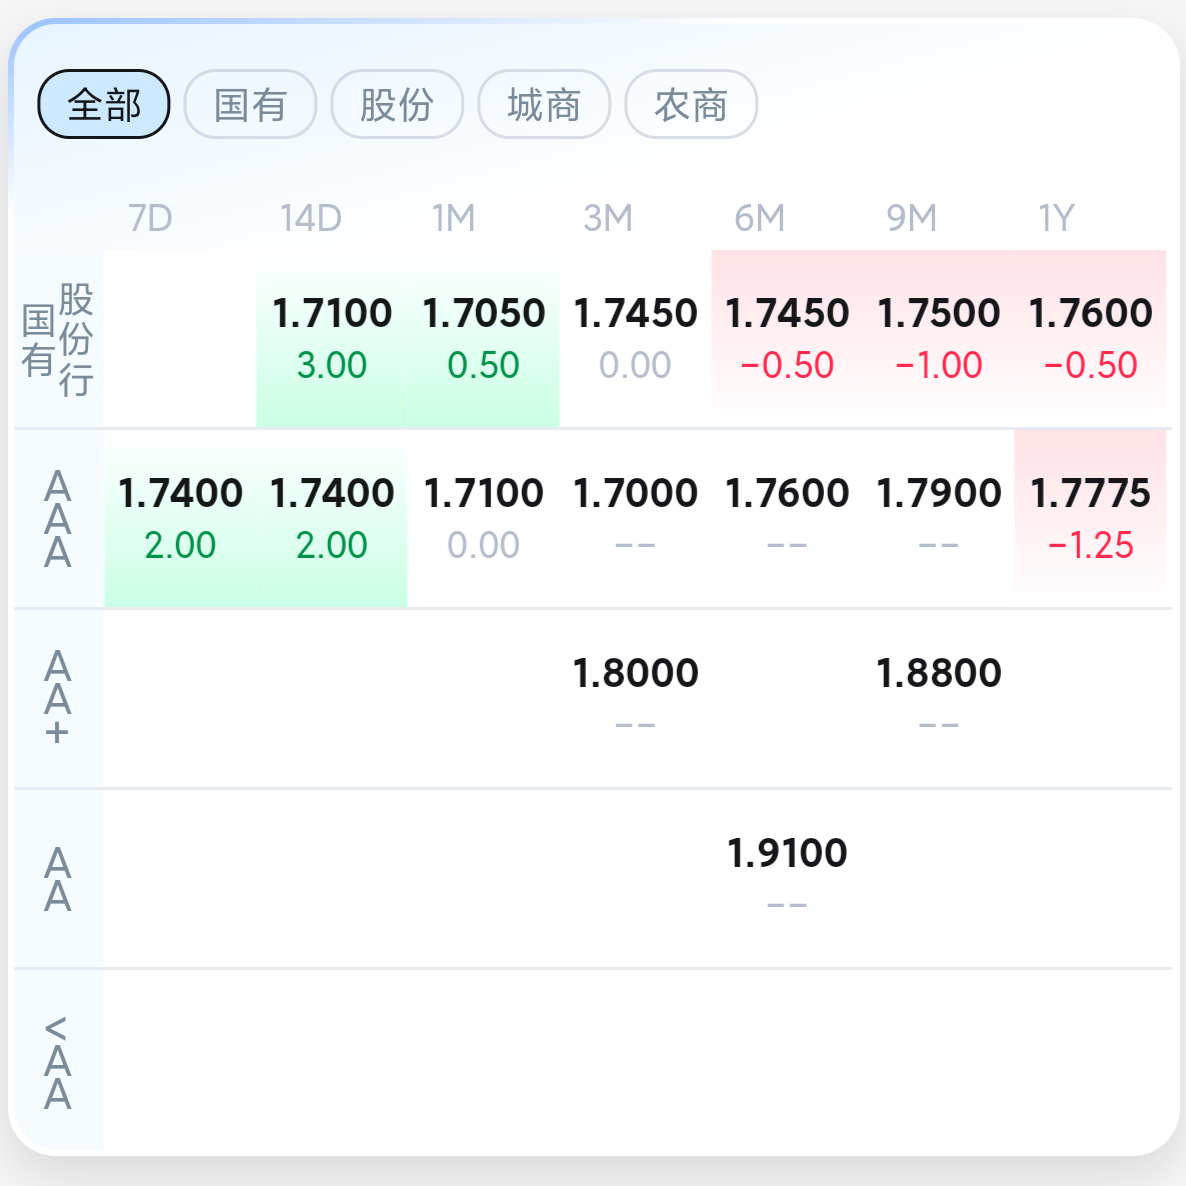Open AAA 1Y rate 1.7775
The image size is (1186, 1186).
1090,518
